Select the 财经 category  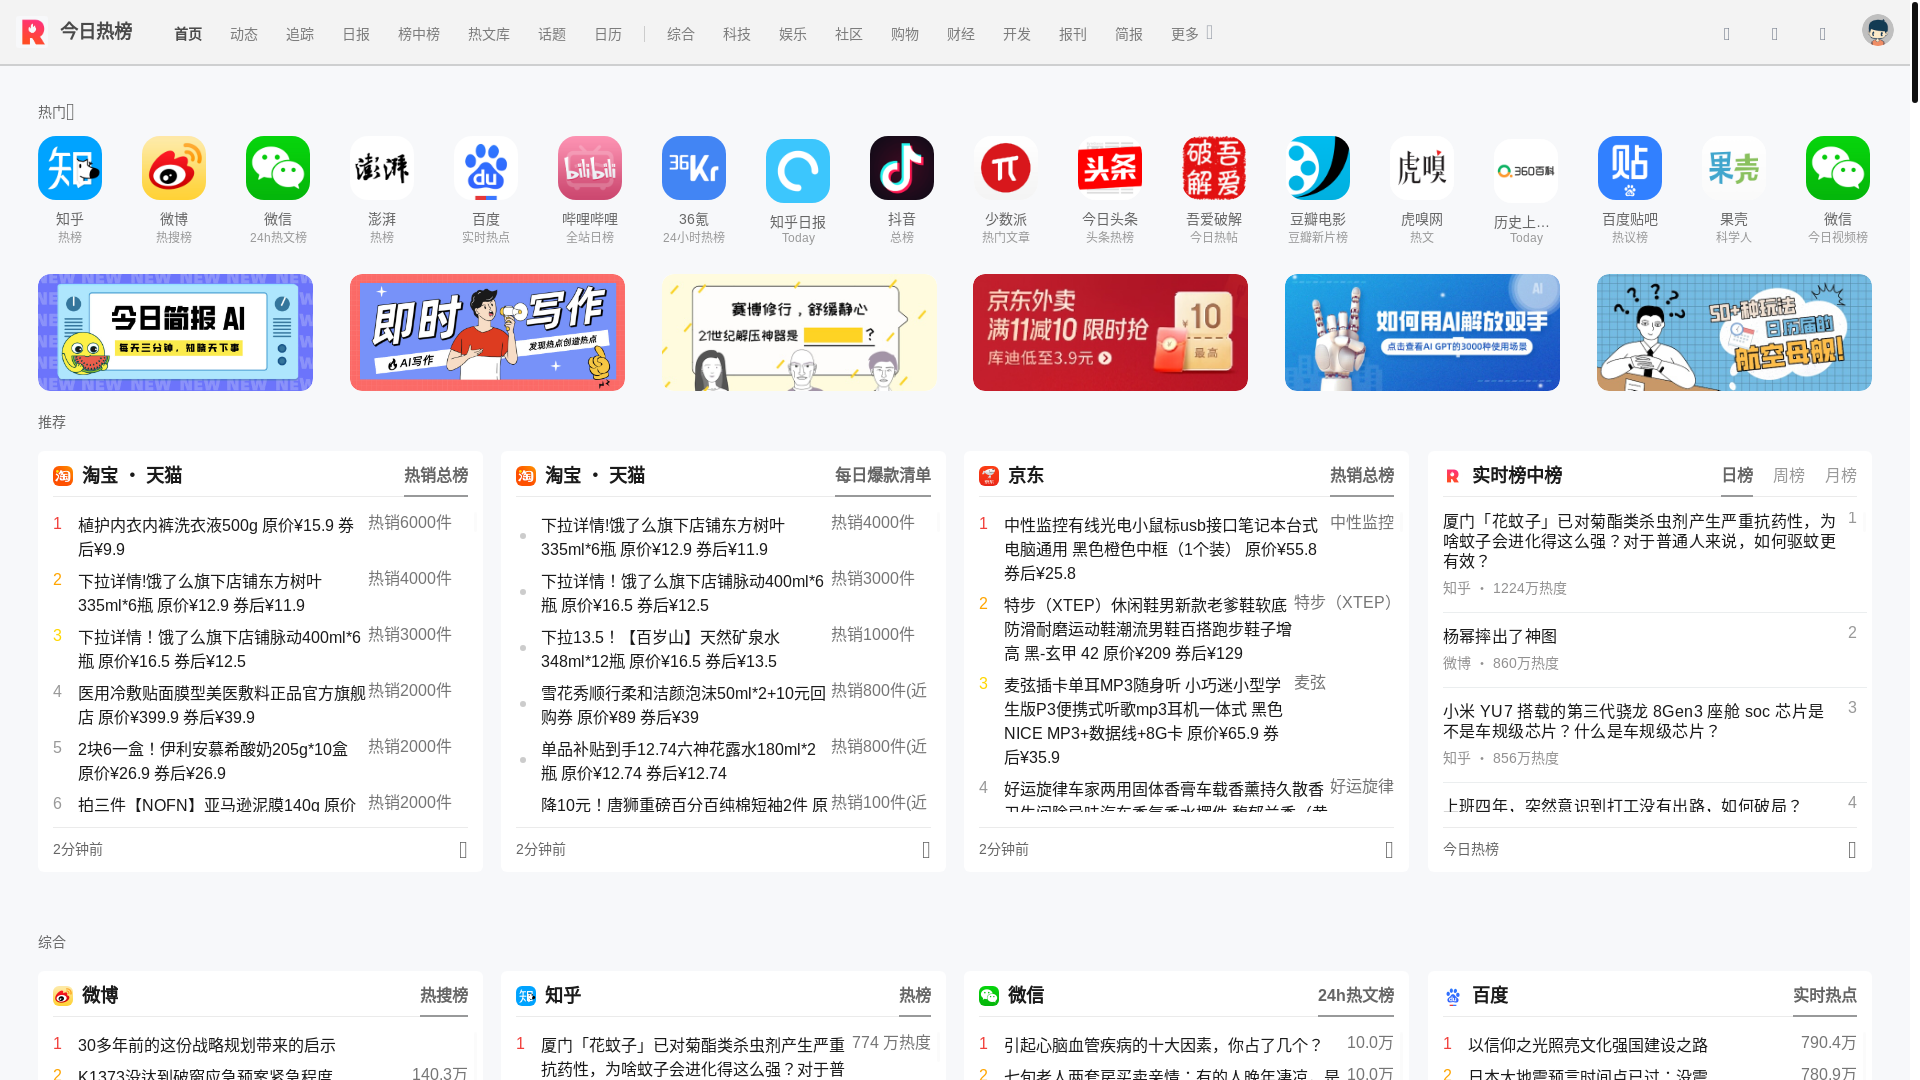(x=961, y=34)
